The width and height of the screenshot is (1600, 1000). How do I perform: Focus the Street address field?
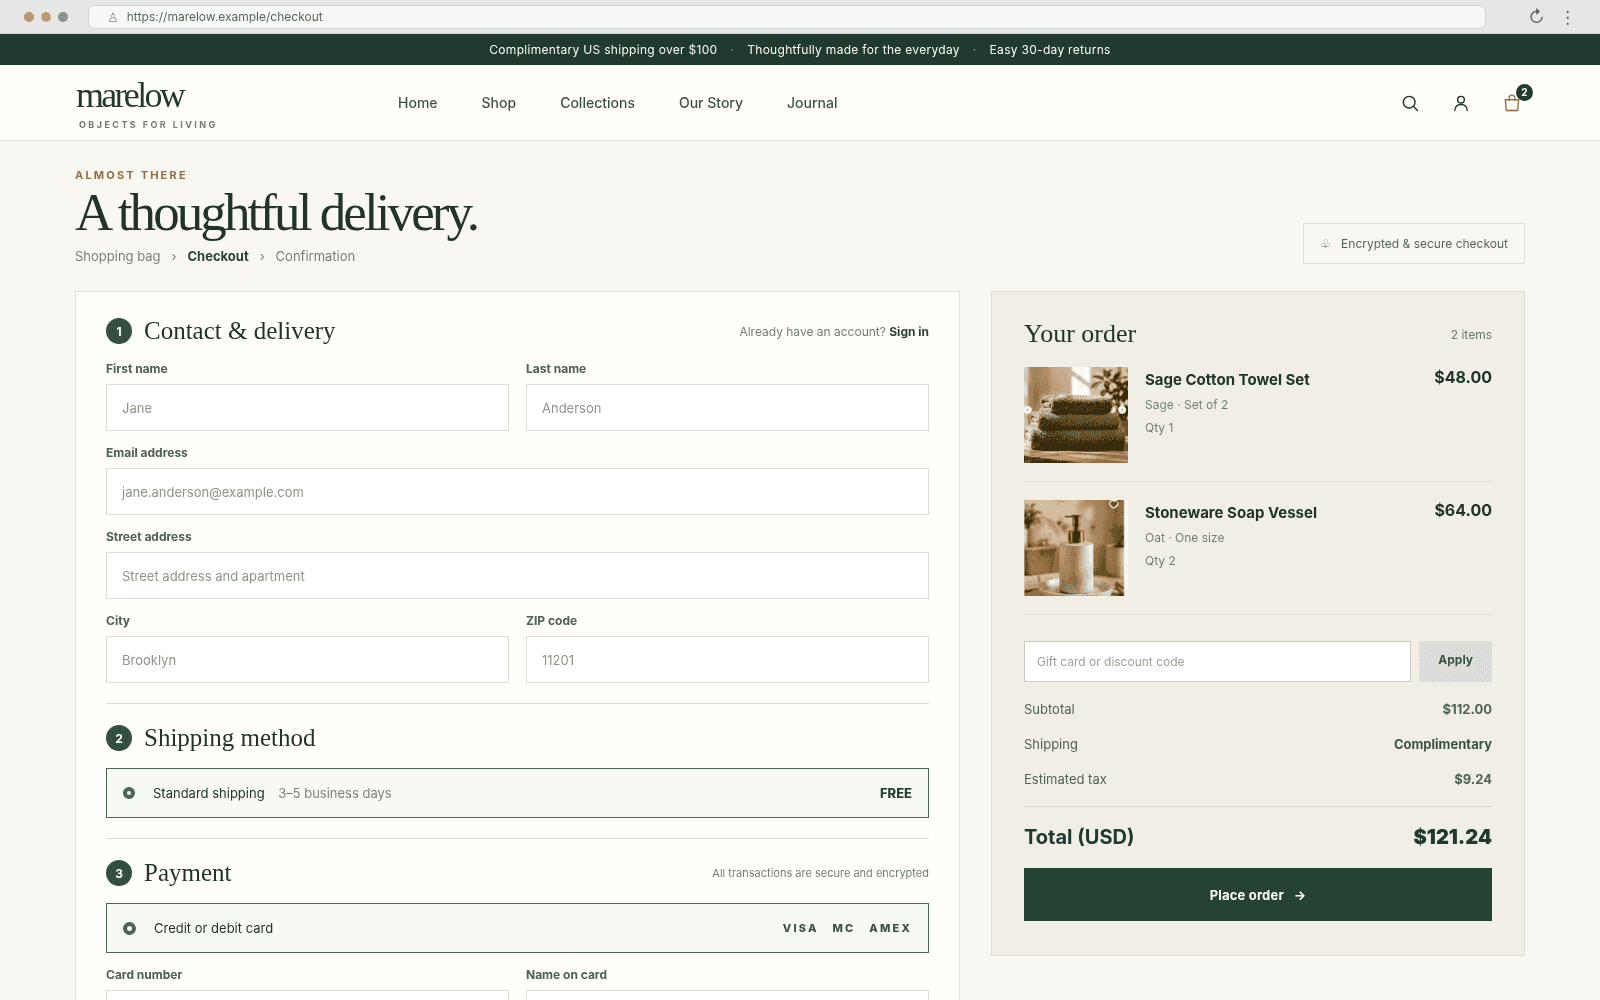[x=517, y=576]
